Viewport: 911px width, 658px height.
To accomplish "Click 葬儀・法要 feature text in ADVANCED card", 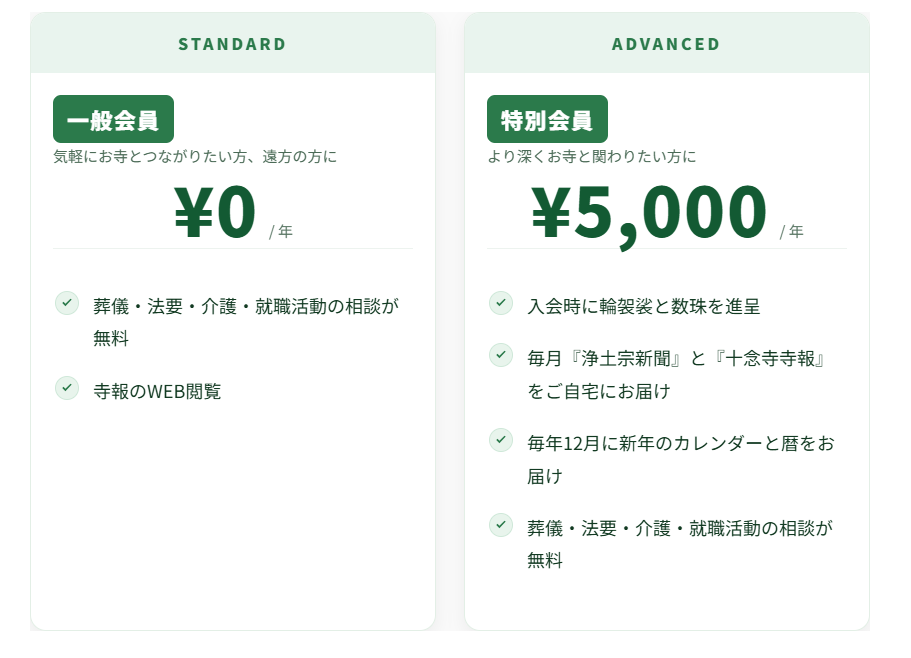I will pos(680,528).
